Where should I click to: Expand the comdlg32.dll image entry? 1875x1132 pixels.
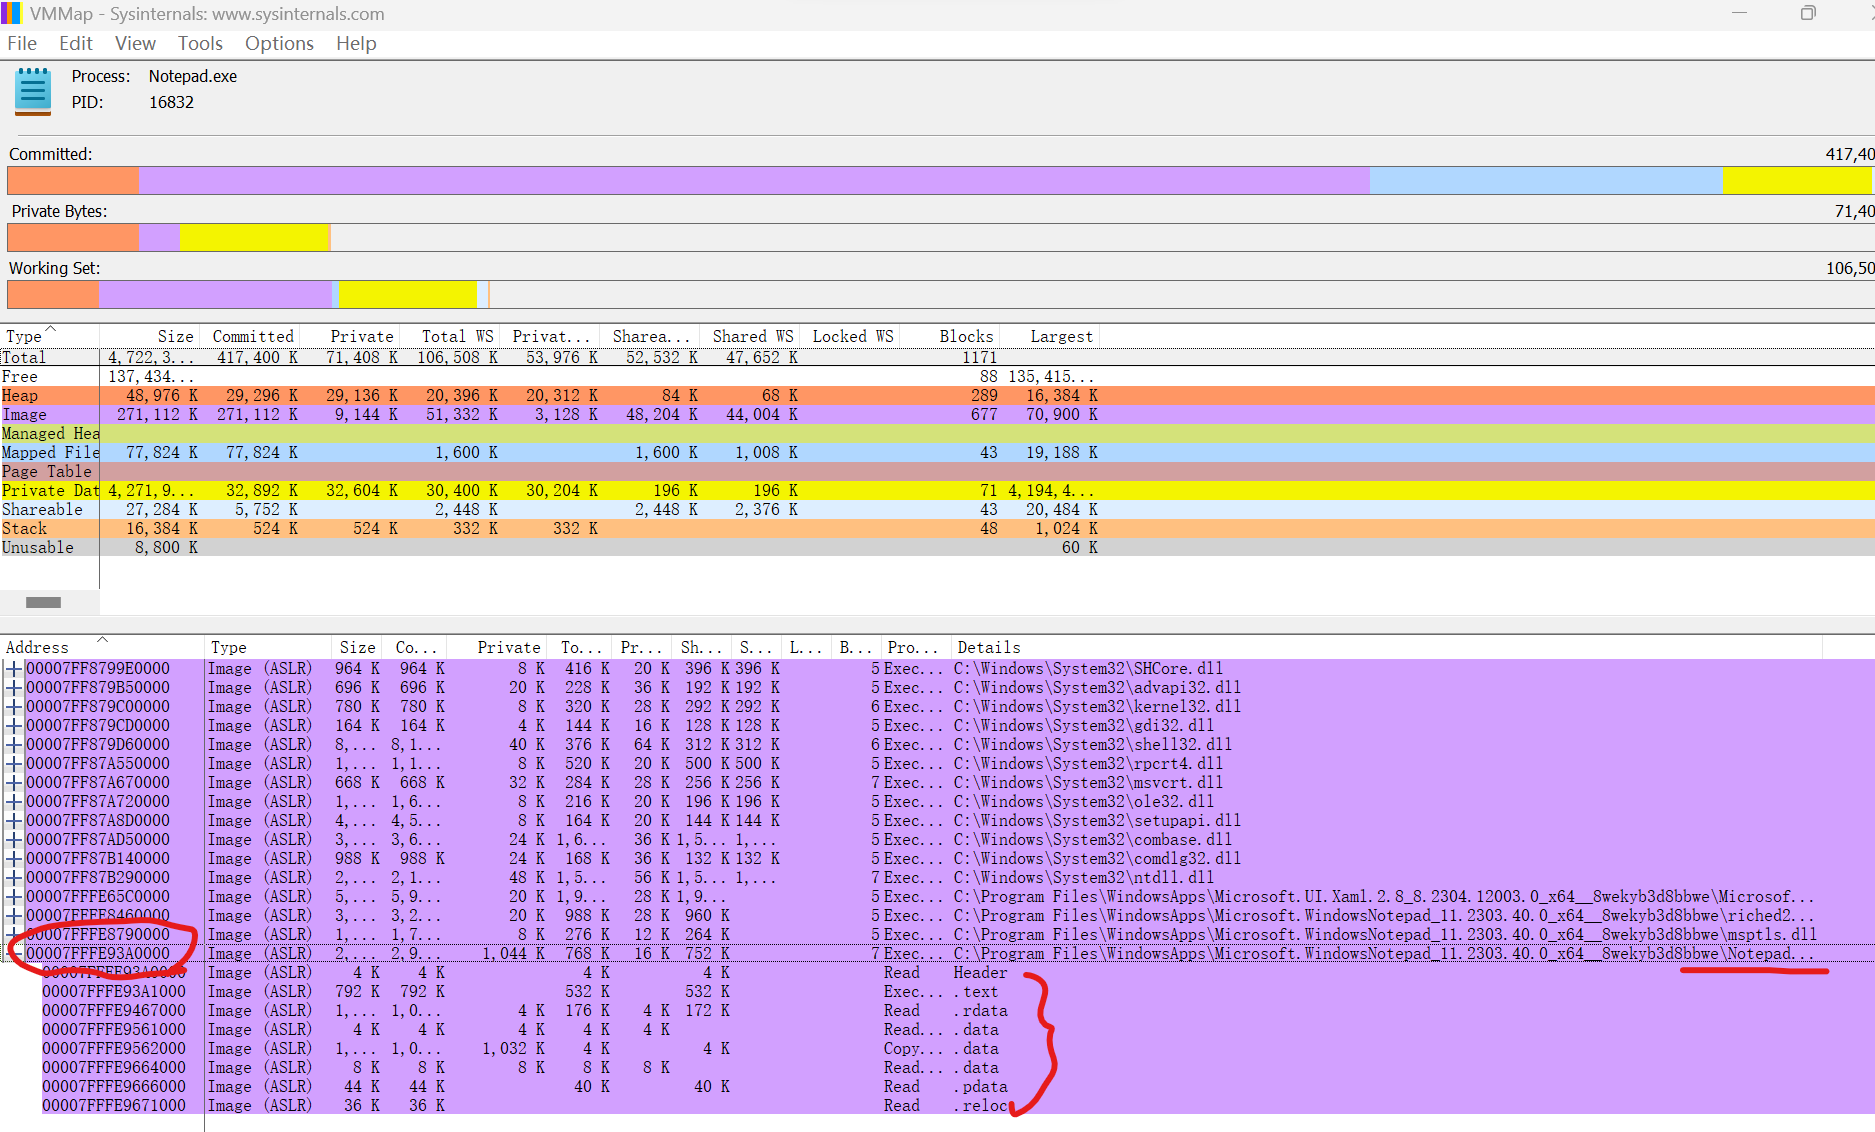pos(14,858)
